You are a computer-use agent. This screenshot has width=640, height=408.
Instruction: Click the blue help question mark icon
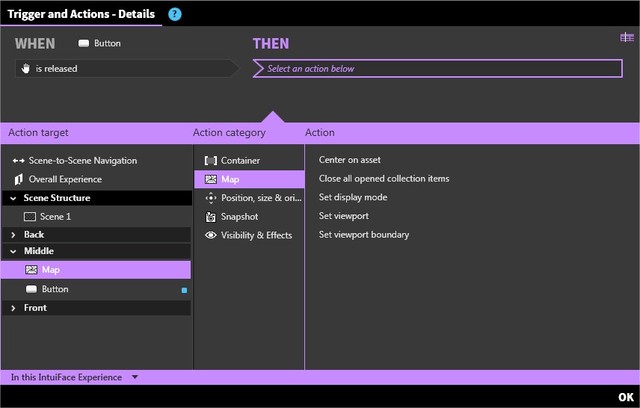[x=175, y=14]
